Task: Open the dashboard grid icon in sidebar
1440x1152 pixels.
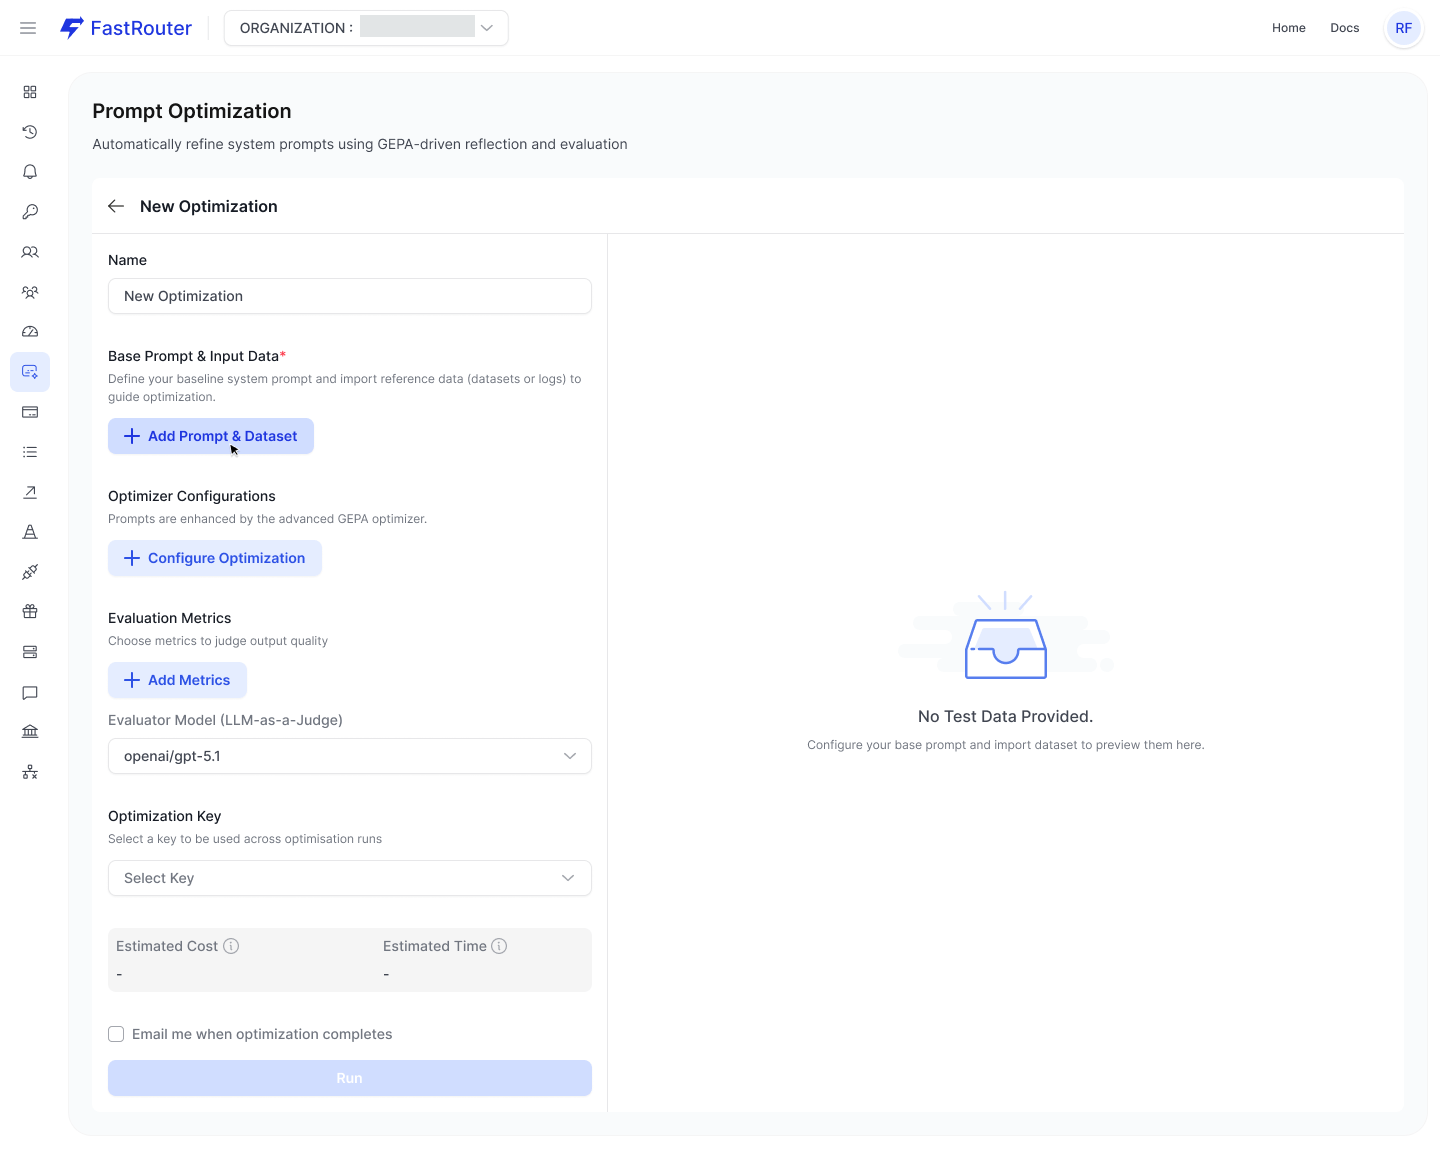Action: coord(30,92)
